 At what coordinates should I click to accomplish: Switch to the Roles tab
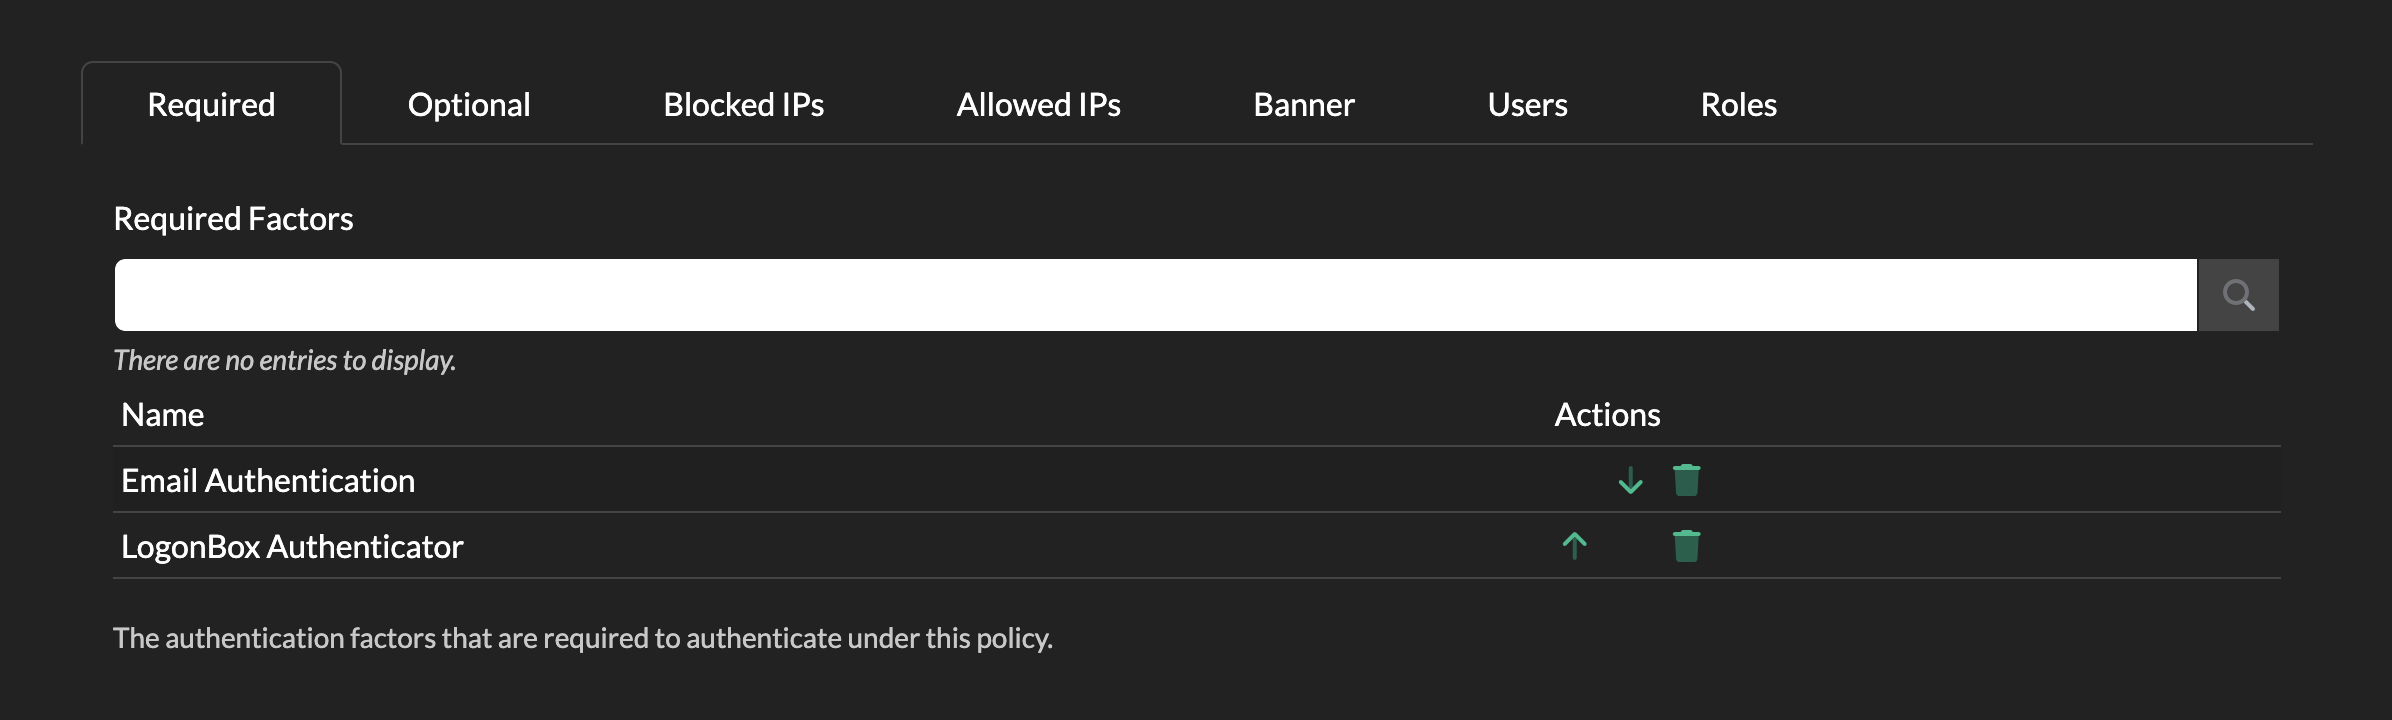[x=1738, y=105]
